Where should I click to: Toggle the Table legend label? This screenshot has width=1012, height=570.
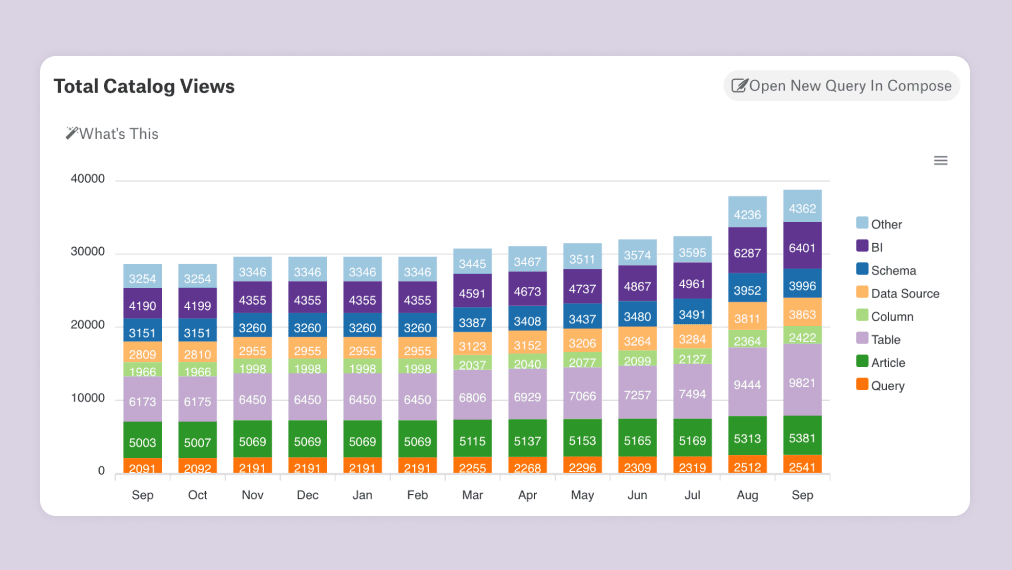(885, 339)
